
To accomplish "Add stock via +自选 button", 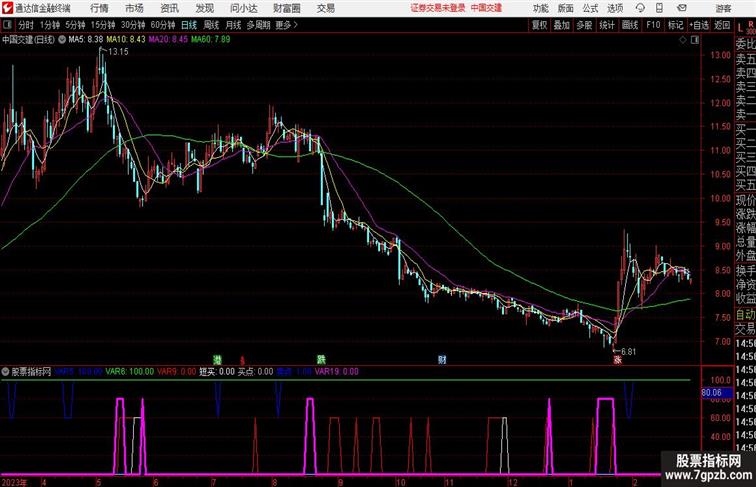I will pos(699,25).
